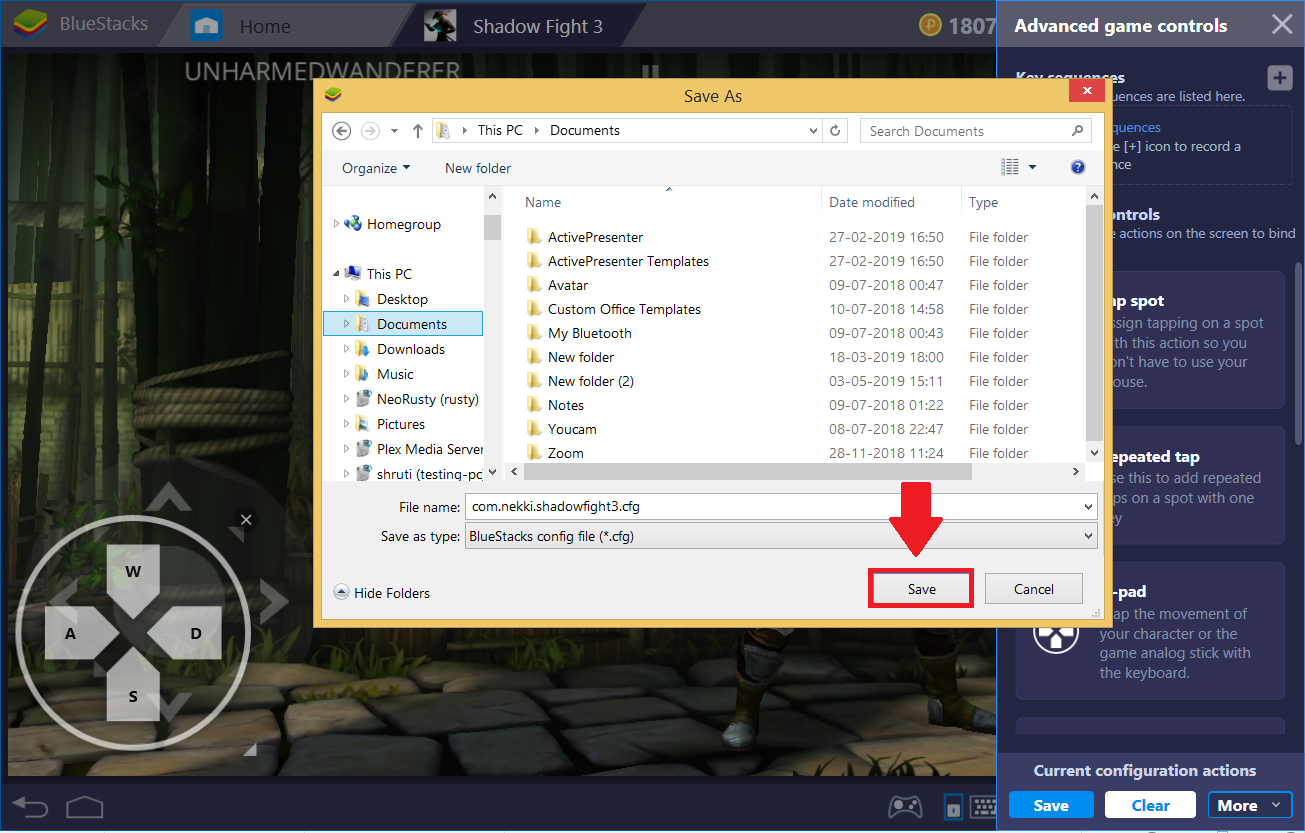Click the W key on the D-pad overlay
Image resolution: width=1305 pixels, height=833 pixels.
pos(133,572)
